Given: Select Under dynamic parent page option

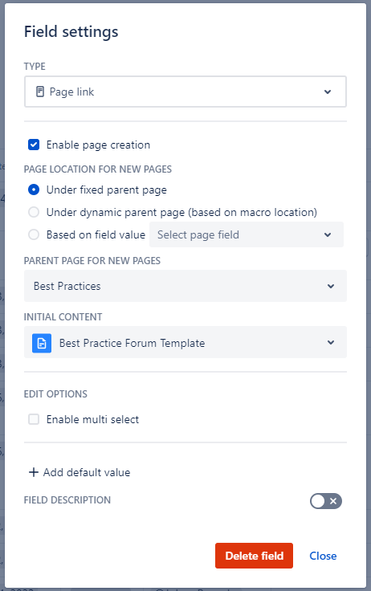Looking at the screenshot, I should [x=34, y=212].
